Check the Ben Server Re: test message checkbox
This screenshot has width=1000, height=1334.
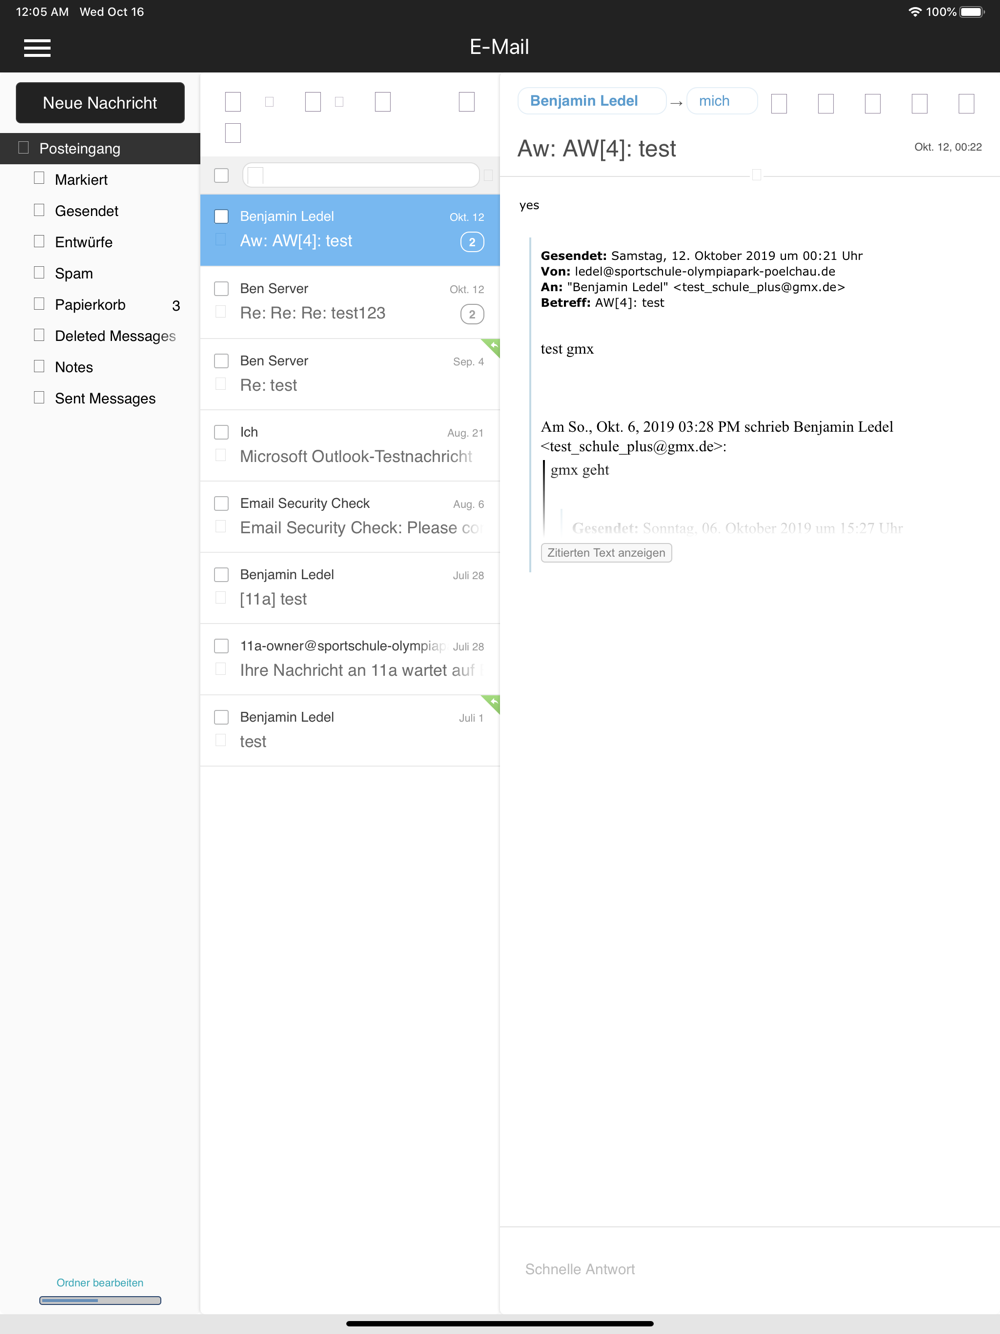tap(221, 361)
